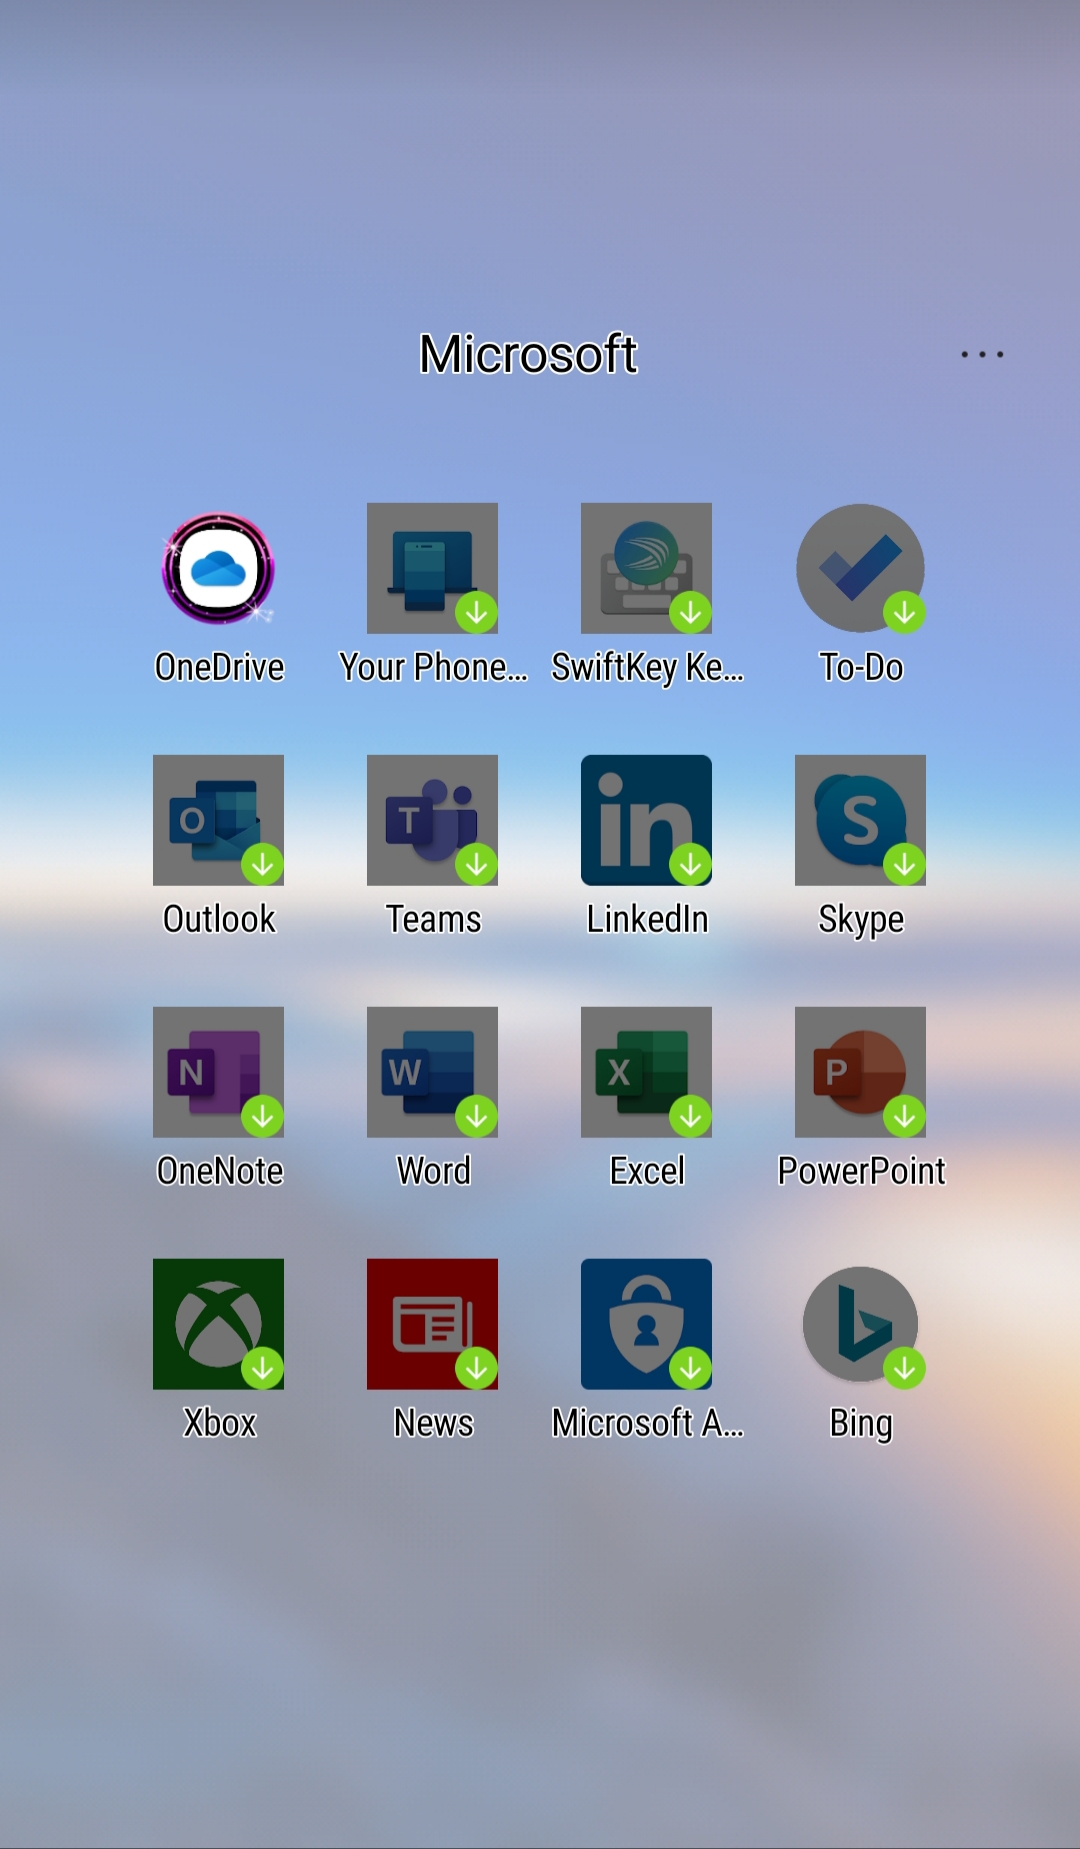The width and height of the screenshot is (1080, 1849).
Task: Tap the Word app icon
Action: click(x=432, y=1072)
